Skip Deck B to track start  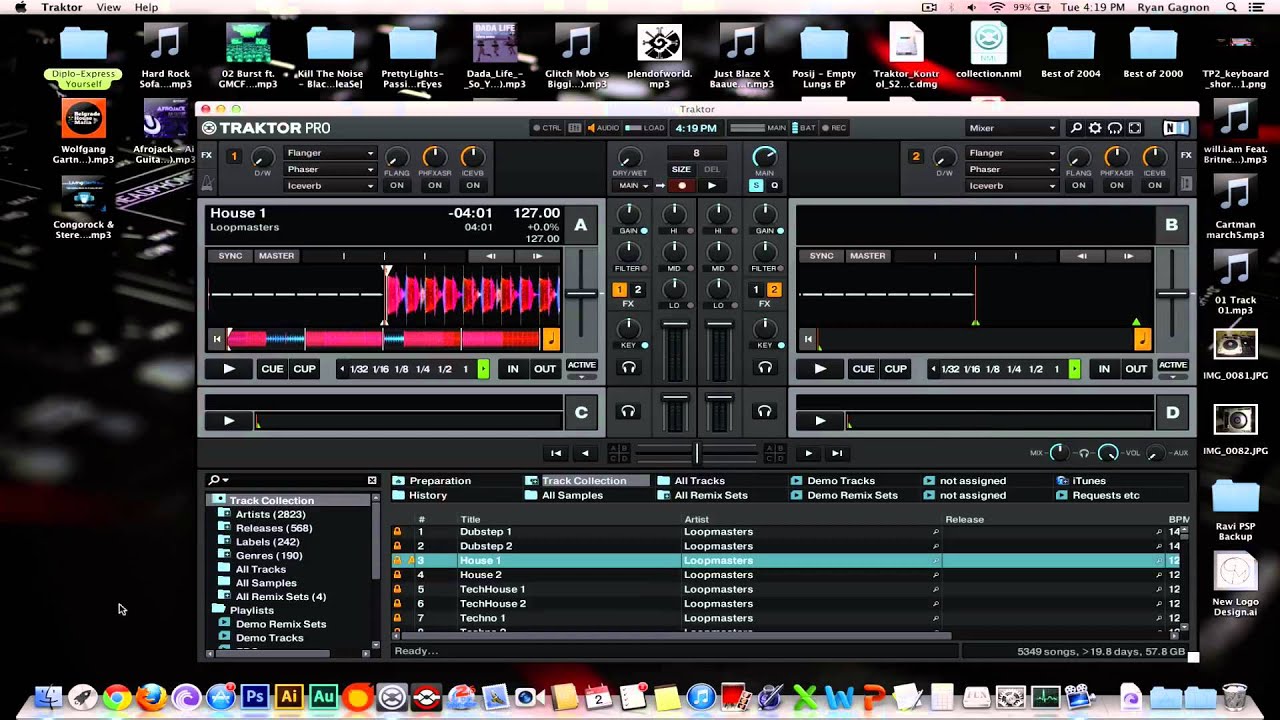click(x=808, y=340)
